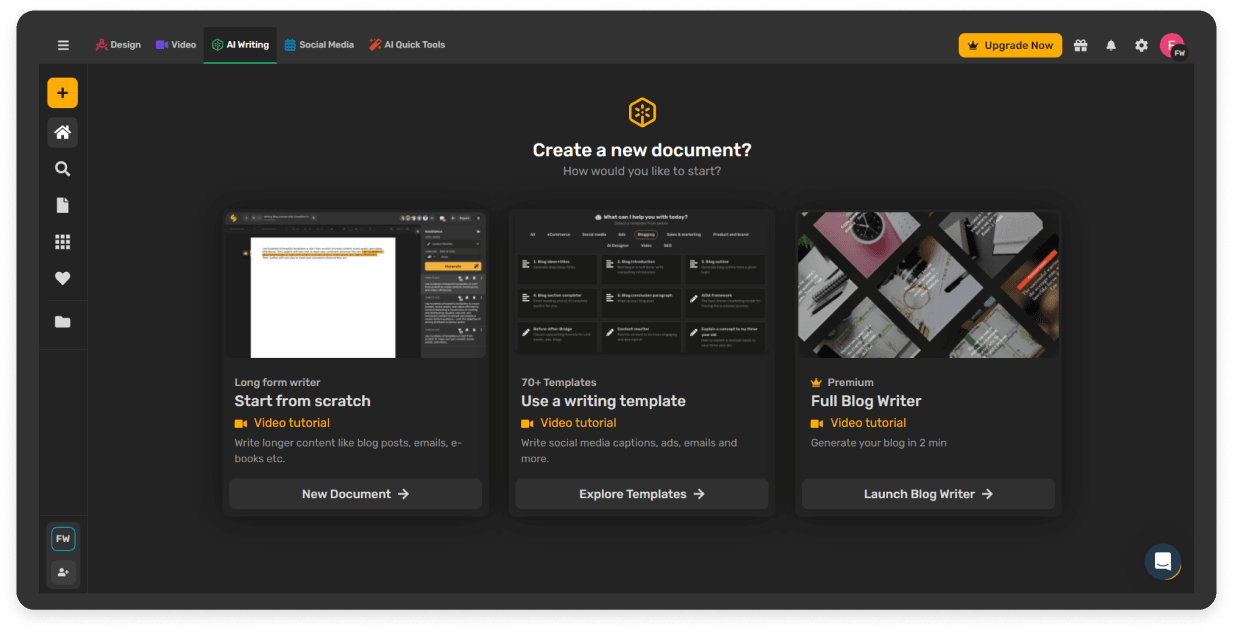Click the Upgrade Now button
Screen dimensions: 1234x633
(1010, 44)
